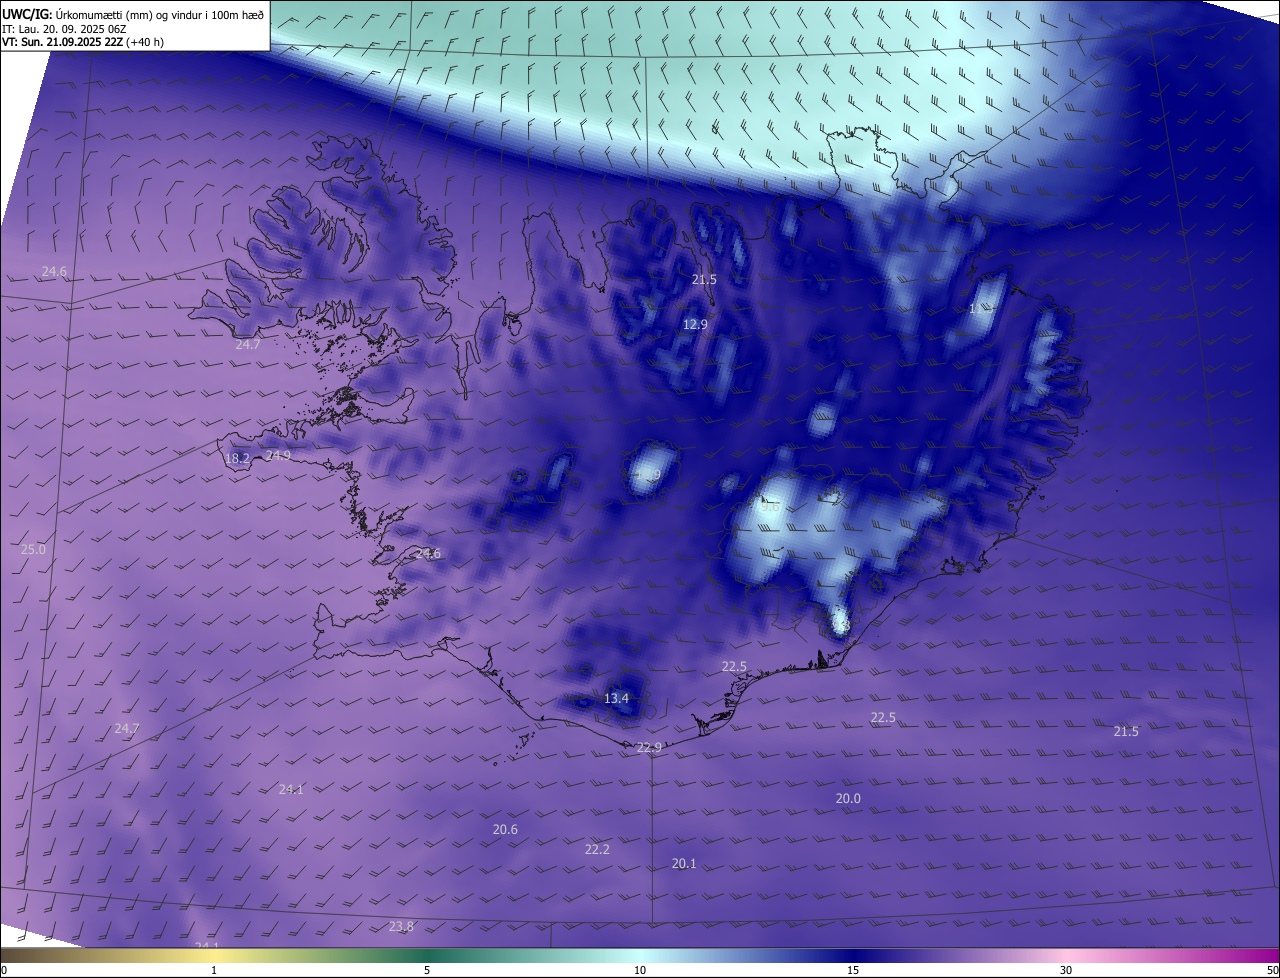Click the 20.6 value label
Screen dimensions: 1280x978
click(505, 829)
